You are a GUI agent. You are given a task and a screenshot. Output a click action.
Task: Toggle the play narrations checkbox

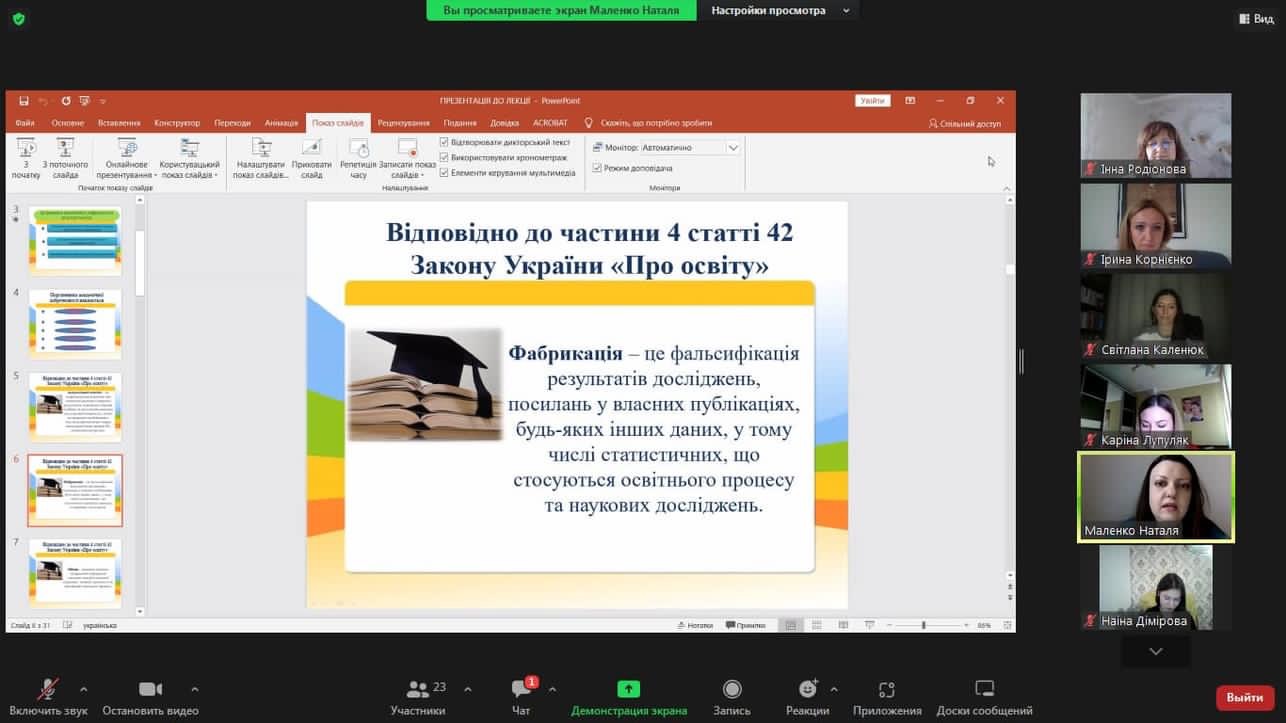click(444, 143)
